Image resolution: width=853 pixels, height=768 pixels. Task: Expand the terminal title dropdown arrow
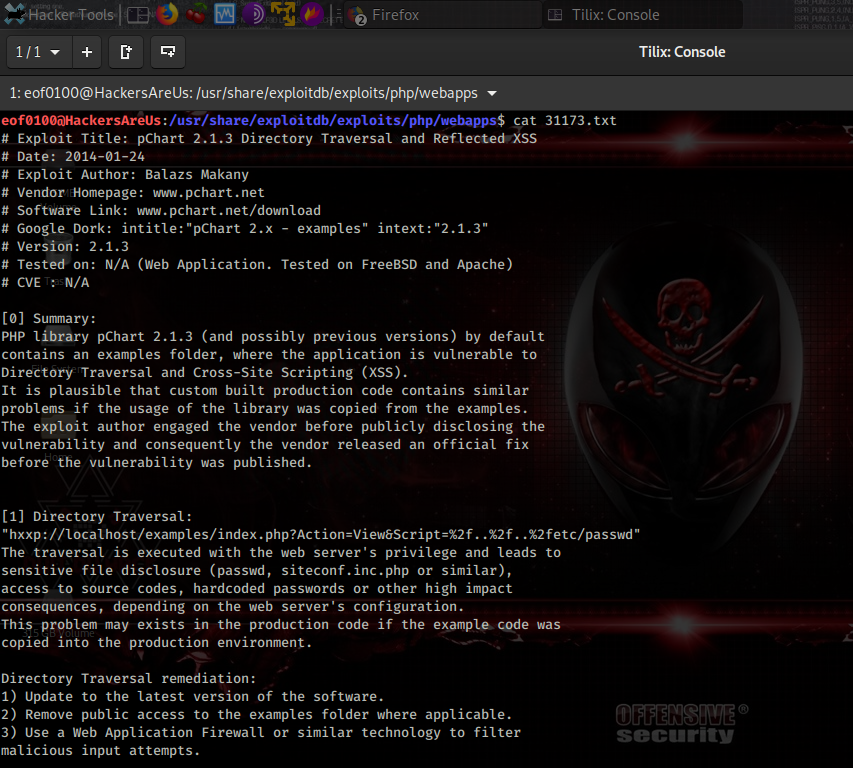coord(491,94)
